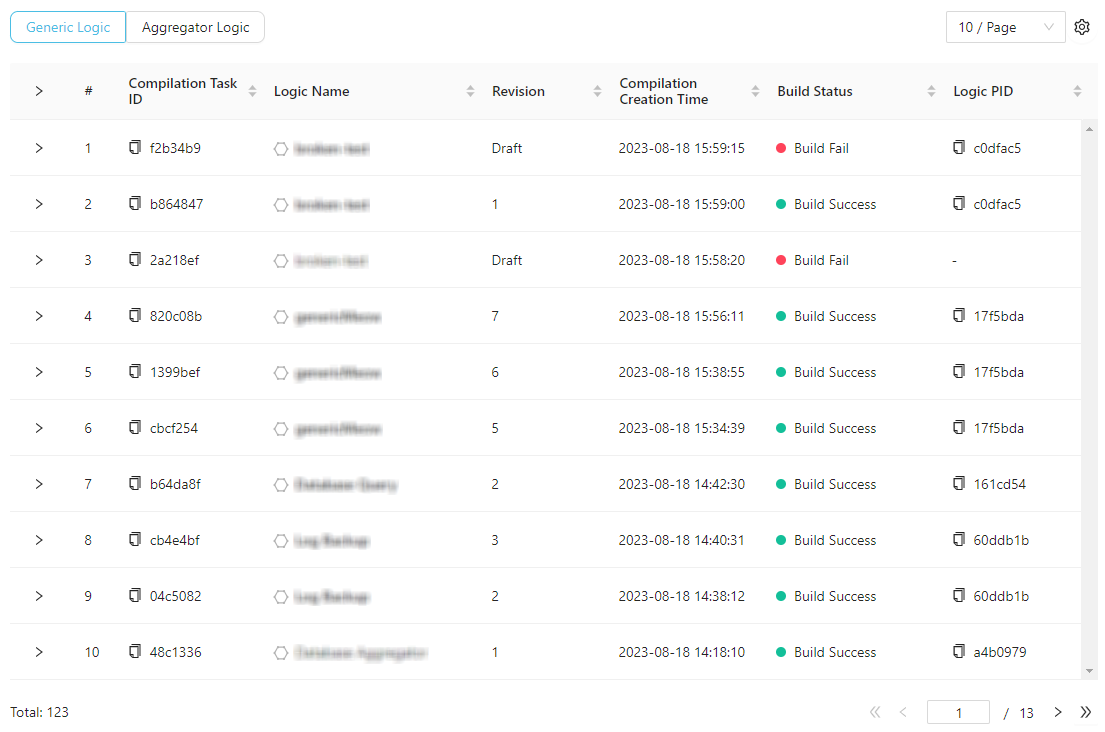The width and height of the screenshot is (1105, 732).
Task: Sort by Compilation Creation Time arrows
Action: click(756, 91)
